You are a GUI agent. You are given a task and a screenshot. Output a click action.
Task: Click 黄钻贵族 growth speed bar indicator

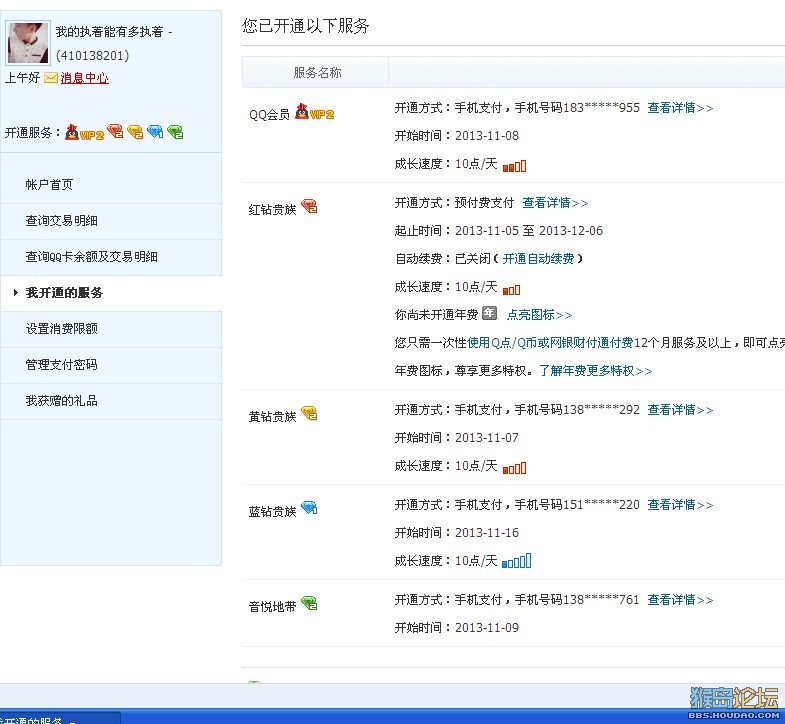[514, 468]
